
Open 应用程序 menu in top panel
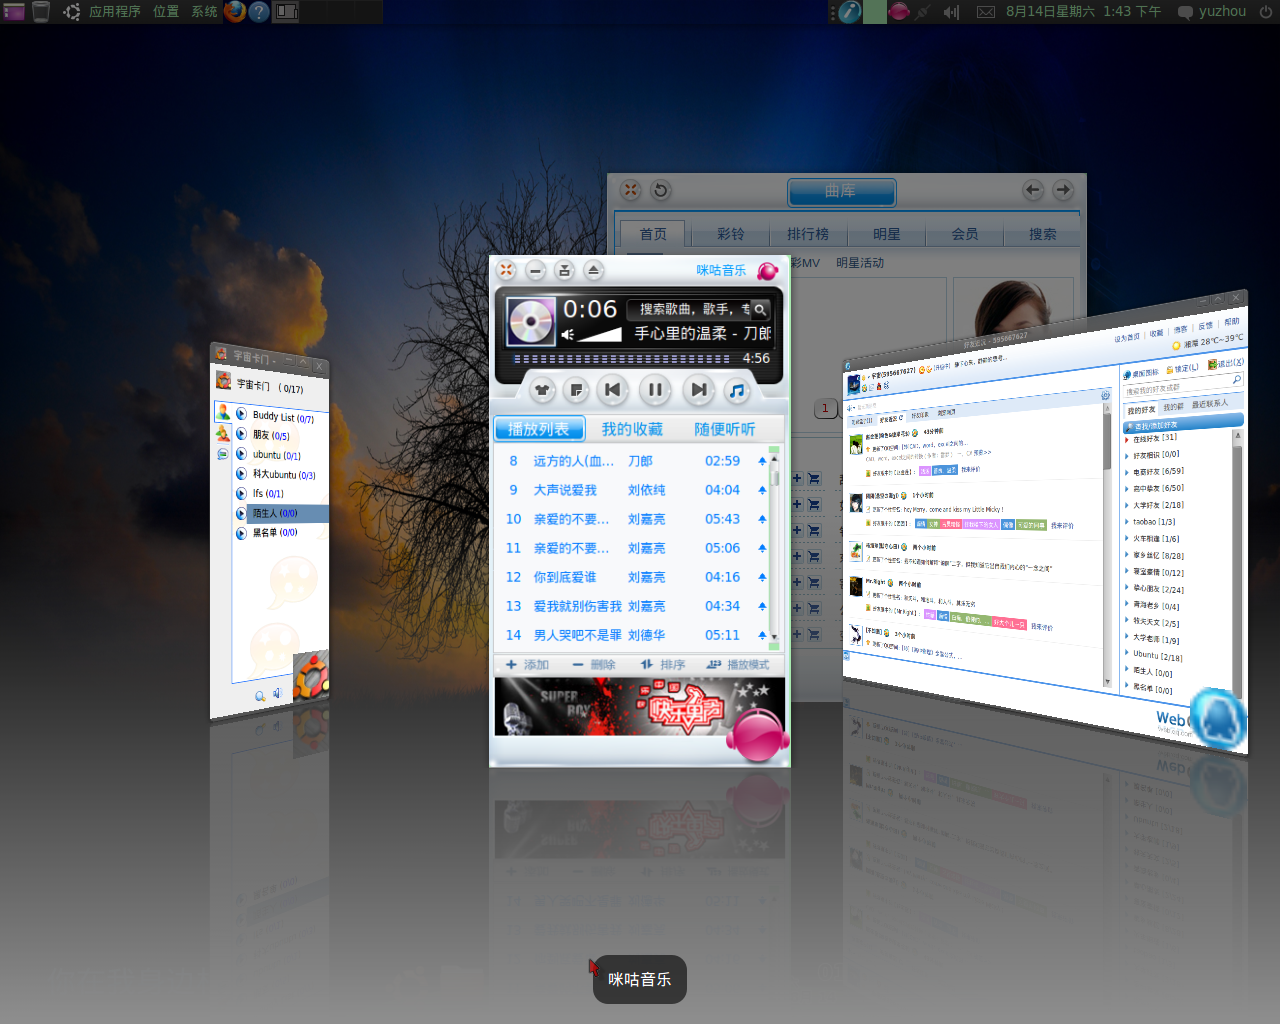[x=115, y=12]
